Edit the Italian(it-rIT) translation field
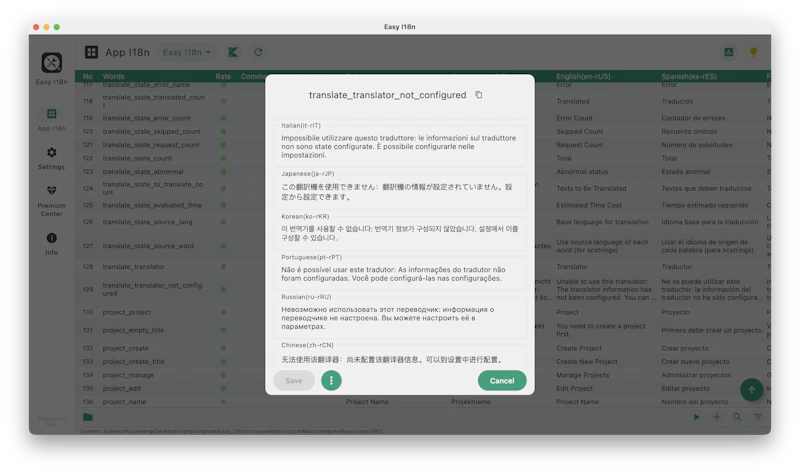This screenshot has width=800, height=473. click(x=399, y=146)
